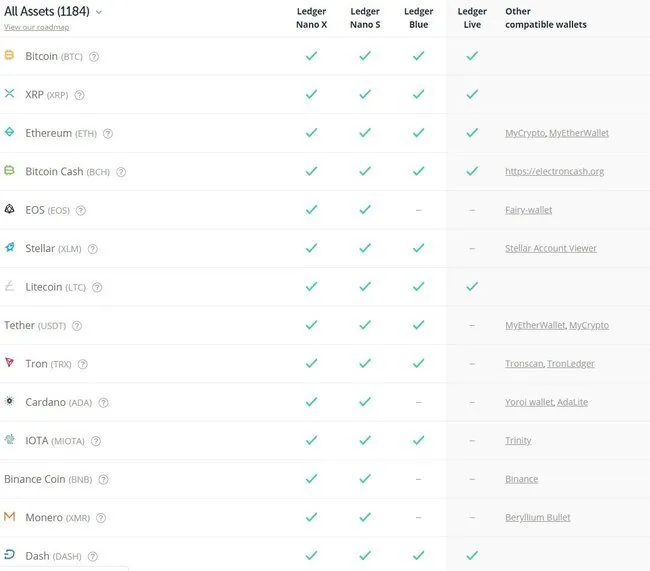Open help icon next to Tether
650x571 pixels.
click(77, 326)
